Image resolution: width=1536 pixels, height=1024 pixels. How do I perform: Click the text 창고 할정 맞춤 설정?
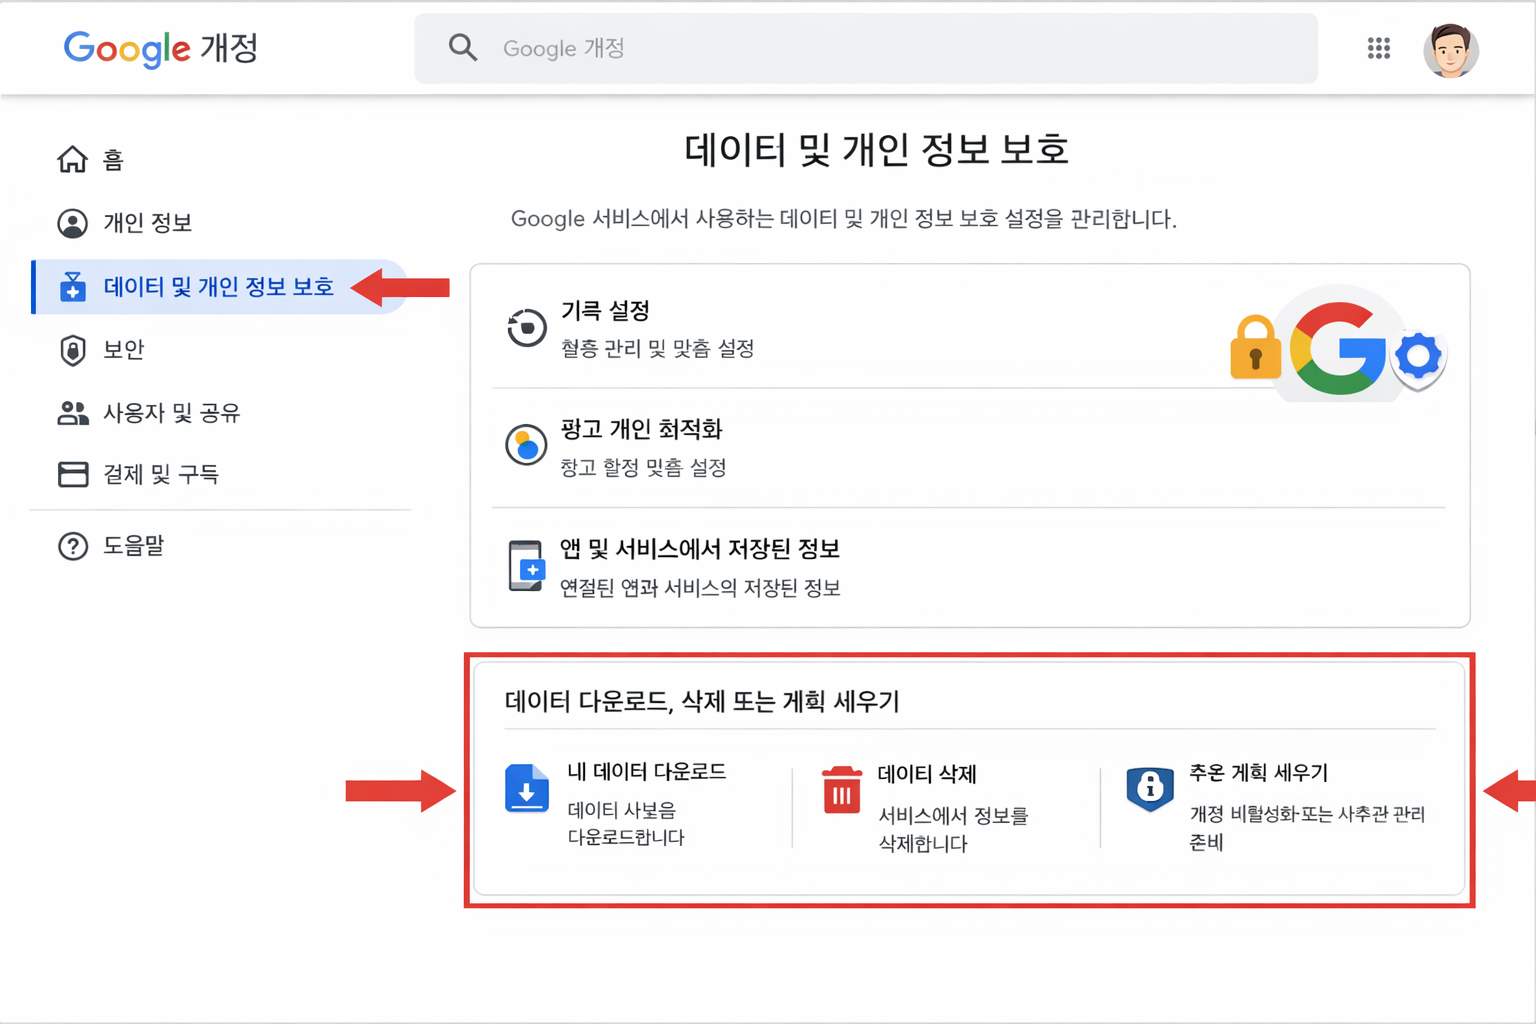[643, 468]
